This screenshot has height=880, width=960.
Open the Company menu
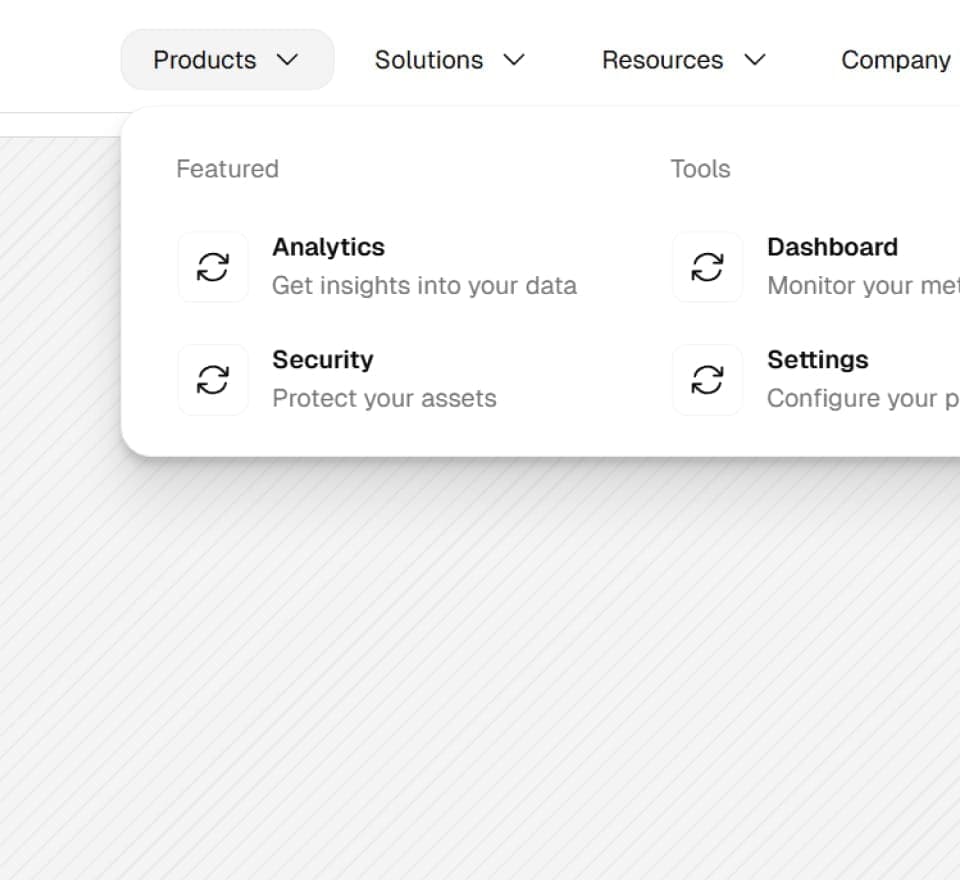pyautogui.click(x=896, y=60)
